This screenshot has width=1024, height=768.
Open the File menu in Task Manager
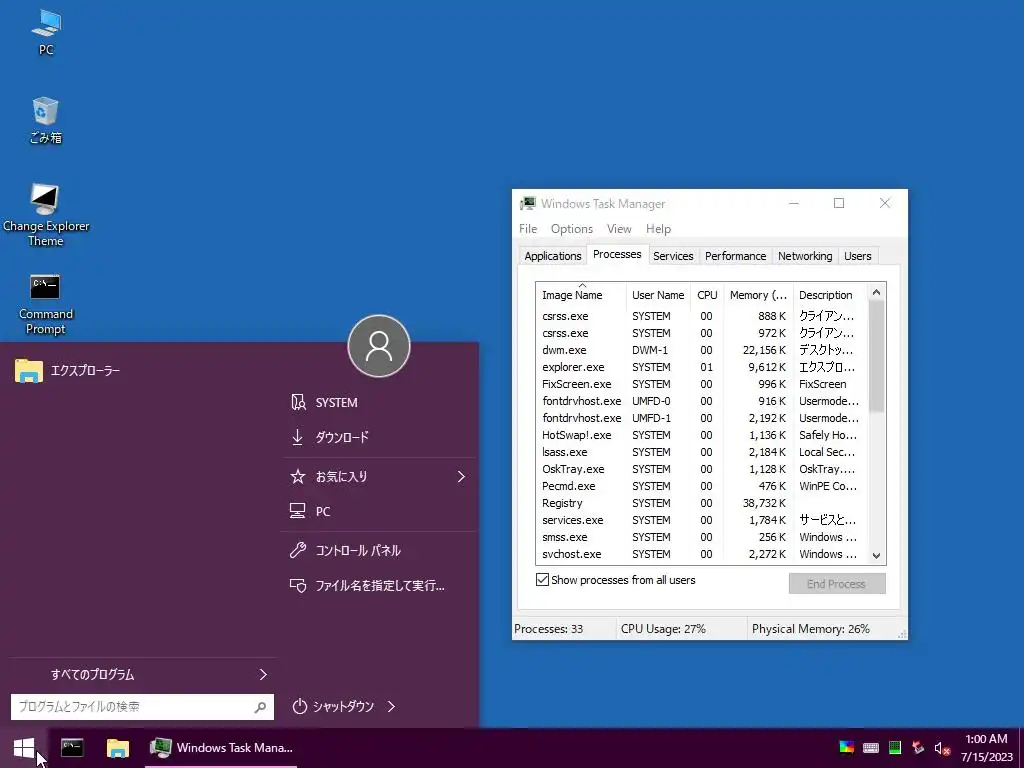[528, 229]
